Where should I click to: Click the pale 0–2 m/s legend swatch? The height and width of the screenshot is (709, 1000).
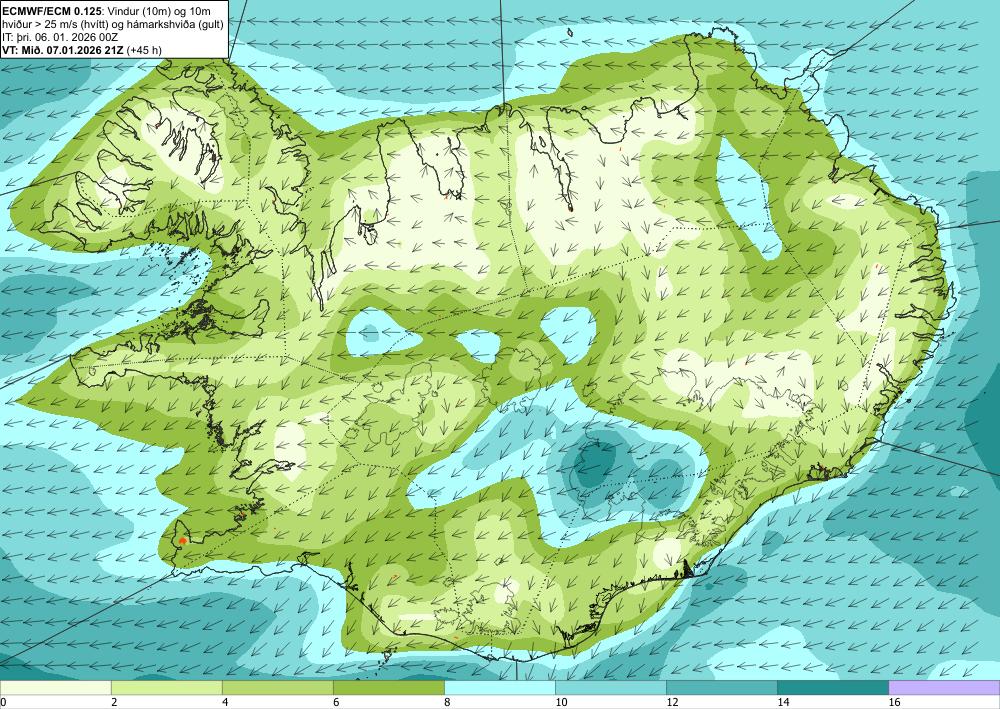(x=55, y=687)
